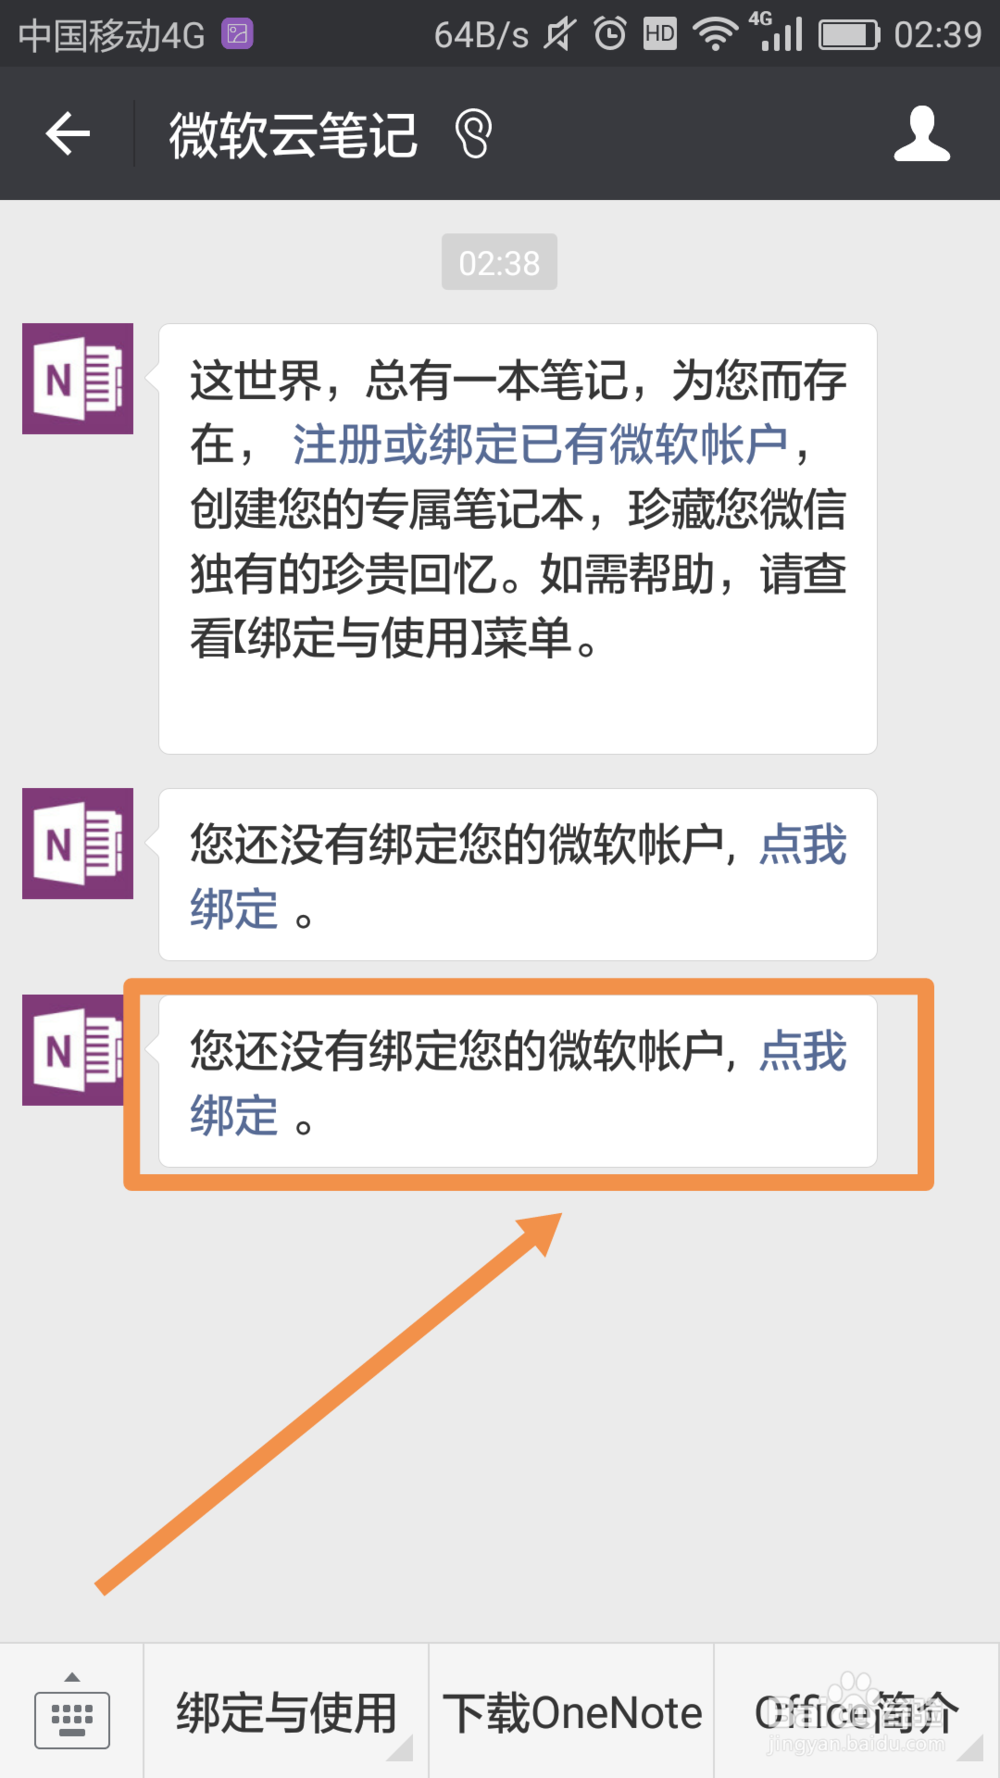Open 注册或绑定已有微软帐户 link
The image size is (1000, 1778).
[540, 444]
